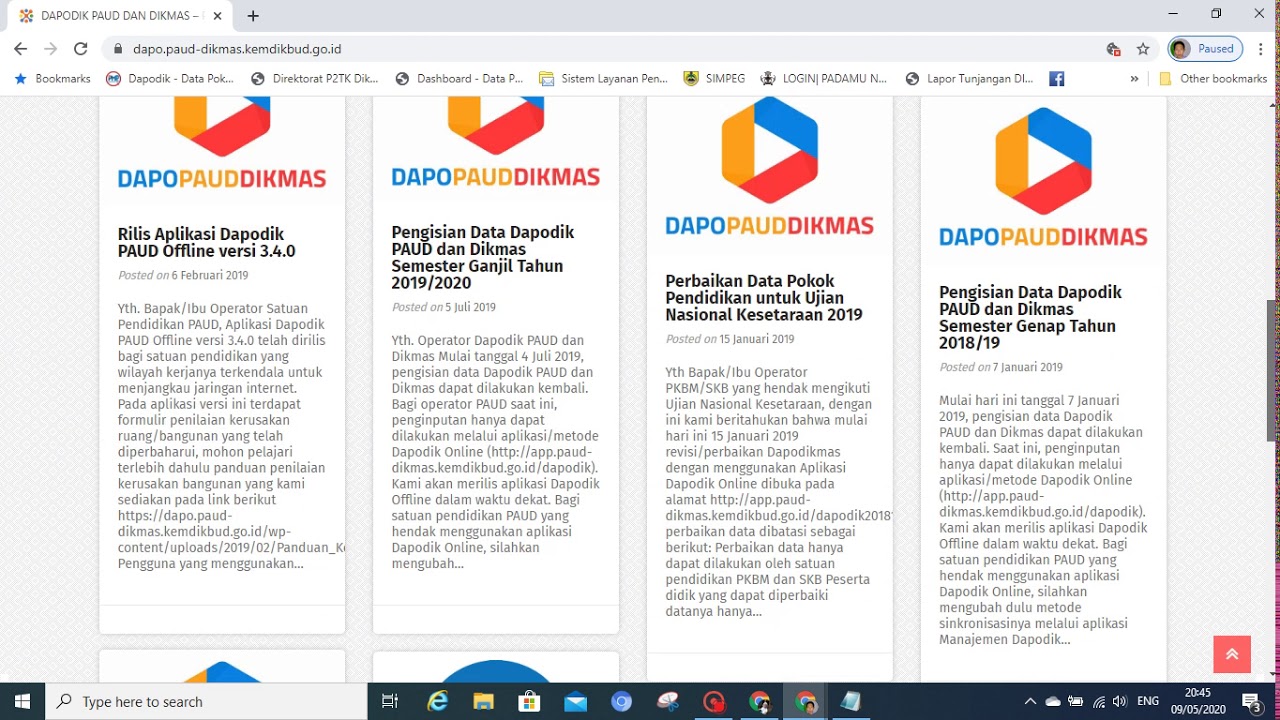Viewport: 1280px width, 720px height.
Task: Open the Snipping Tool icon in taskbar
Action: pos(668,702)
